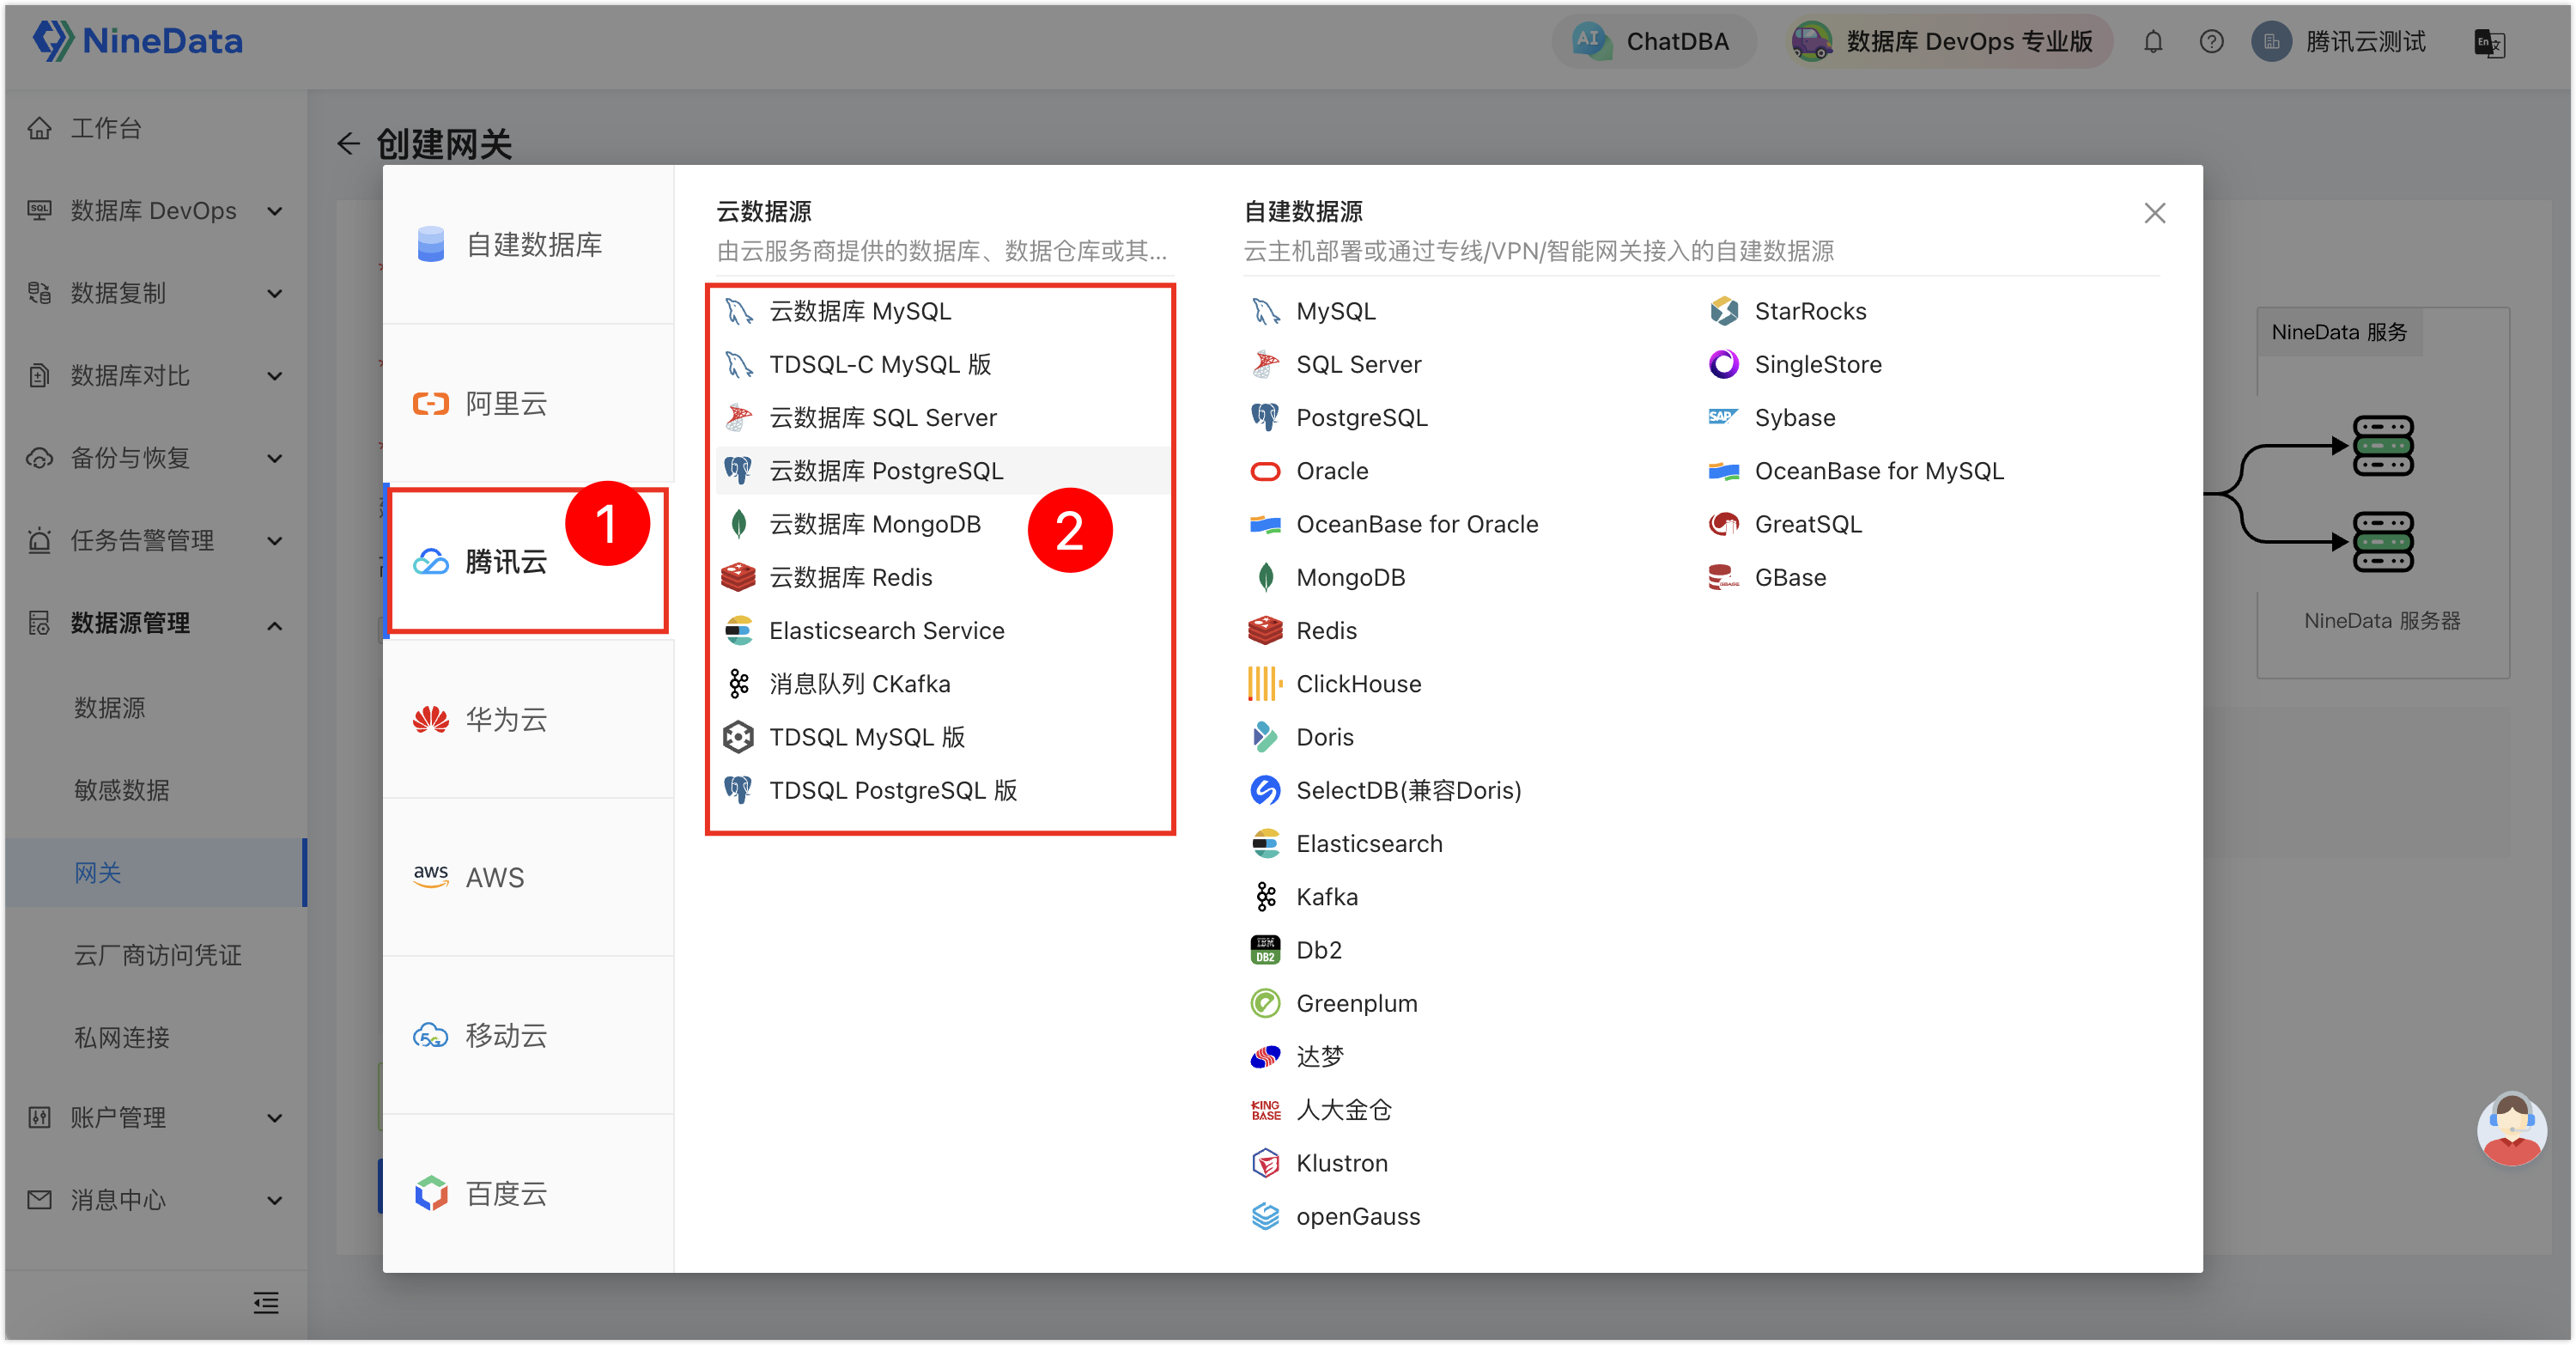
Task: Click the ChatDBA AI button
Action: 1652,42
